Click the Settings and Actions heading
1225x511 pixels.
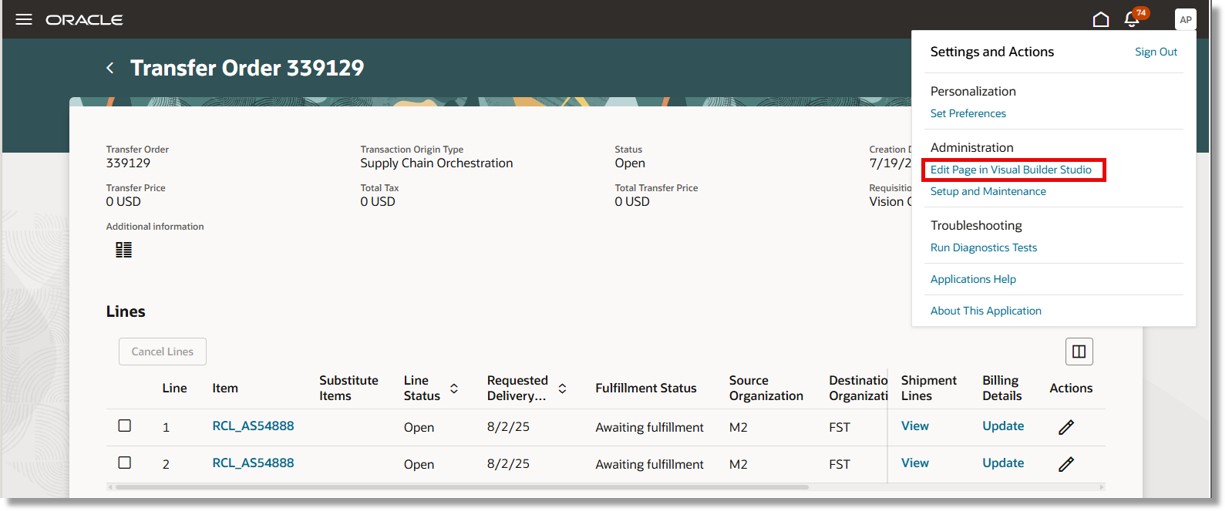(x=992, y=52)
